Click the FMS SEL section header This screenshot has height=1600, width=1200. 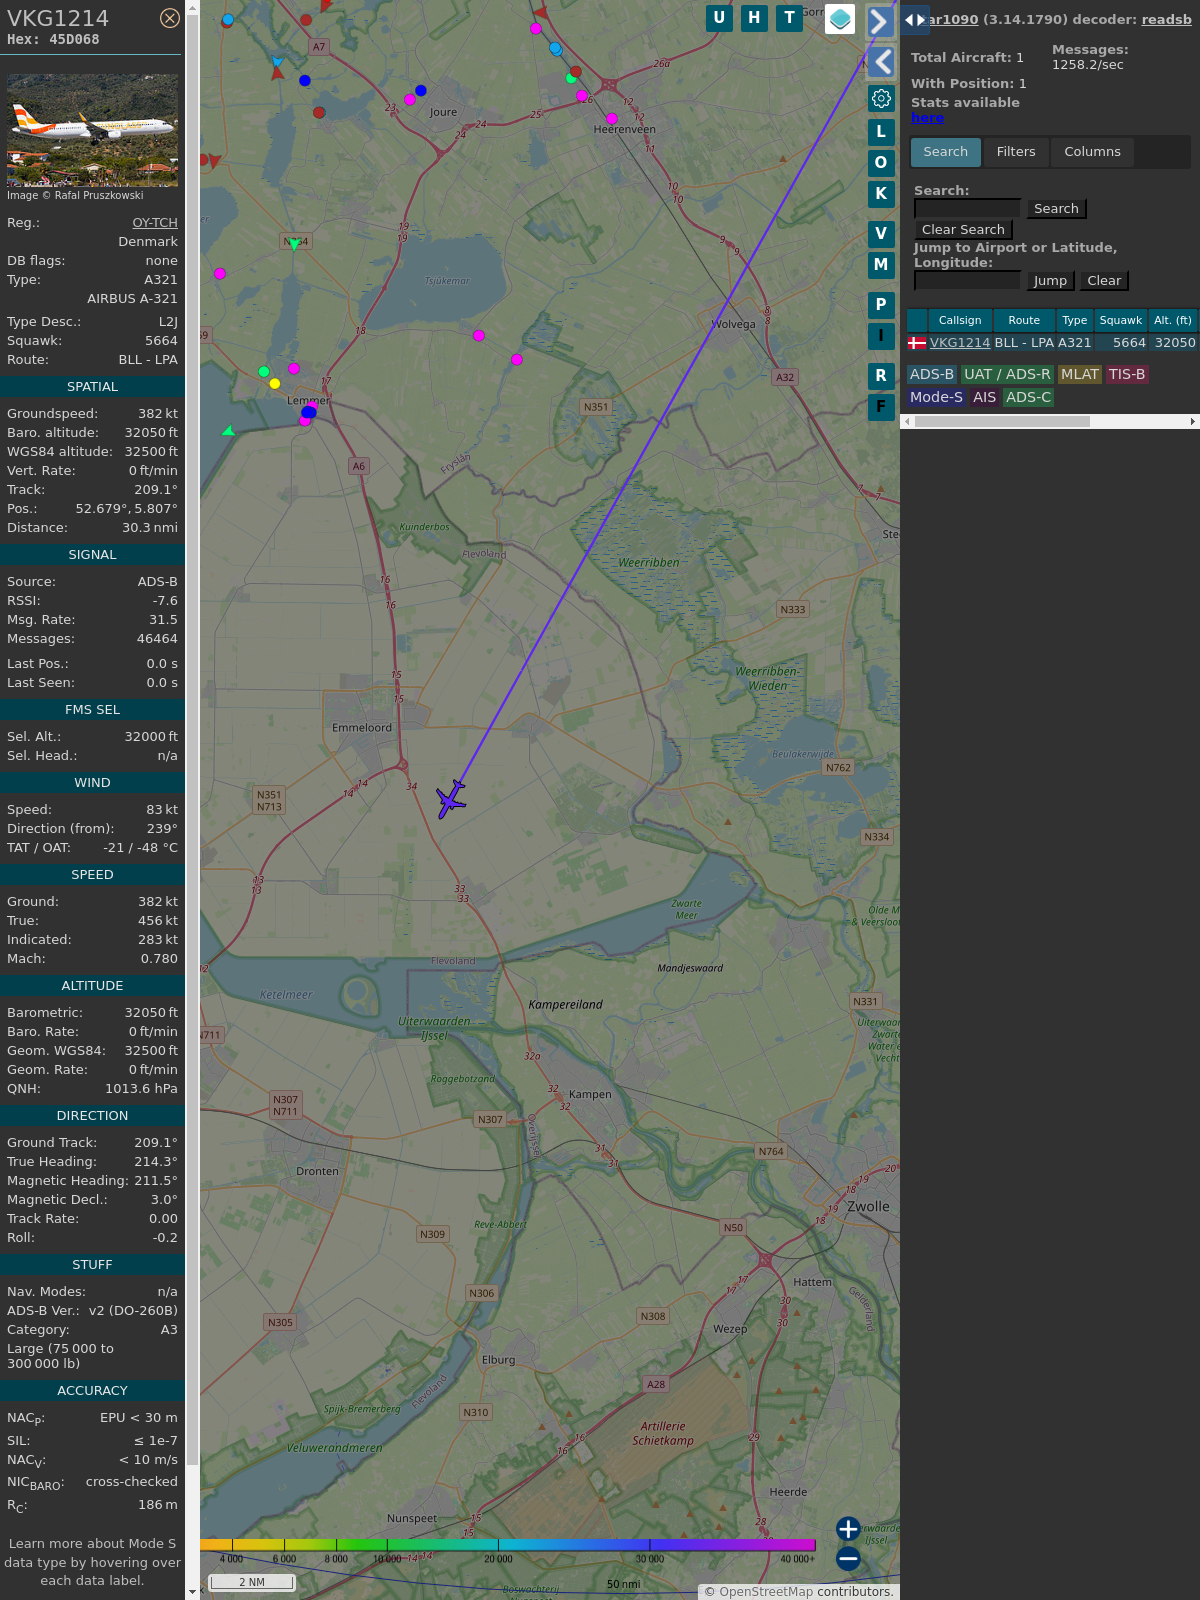point(92,709)
